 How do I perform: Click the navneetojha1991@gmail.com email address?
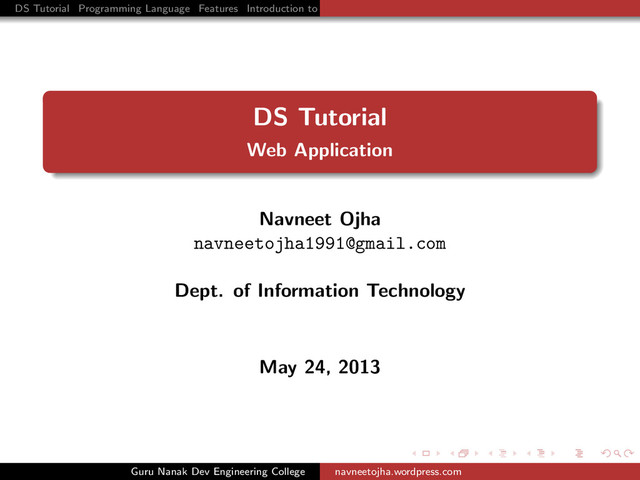click(x=320, y=244)
